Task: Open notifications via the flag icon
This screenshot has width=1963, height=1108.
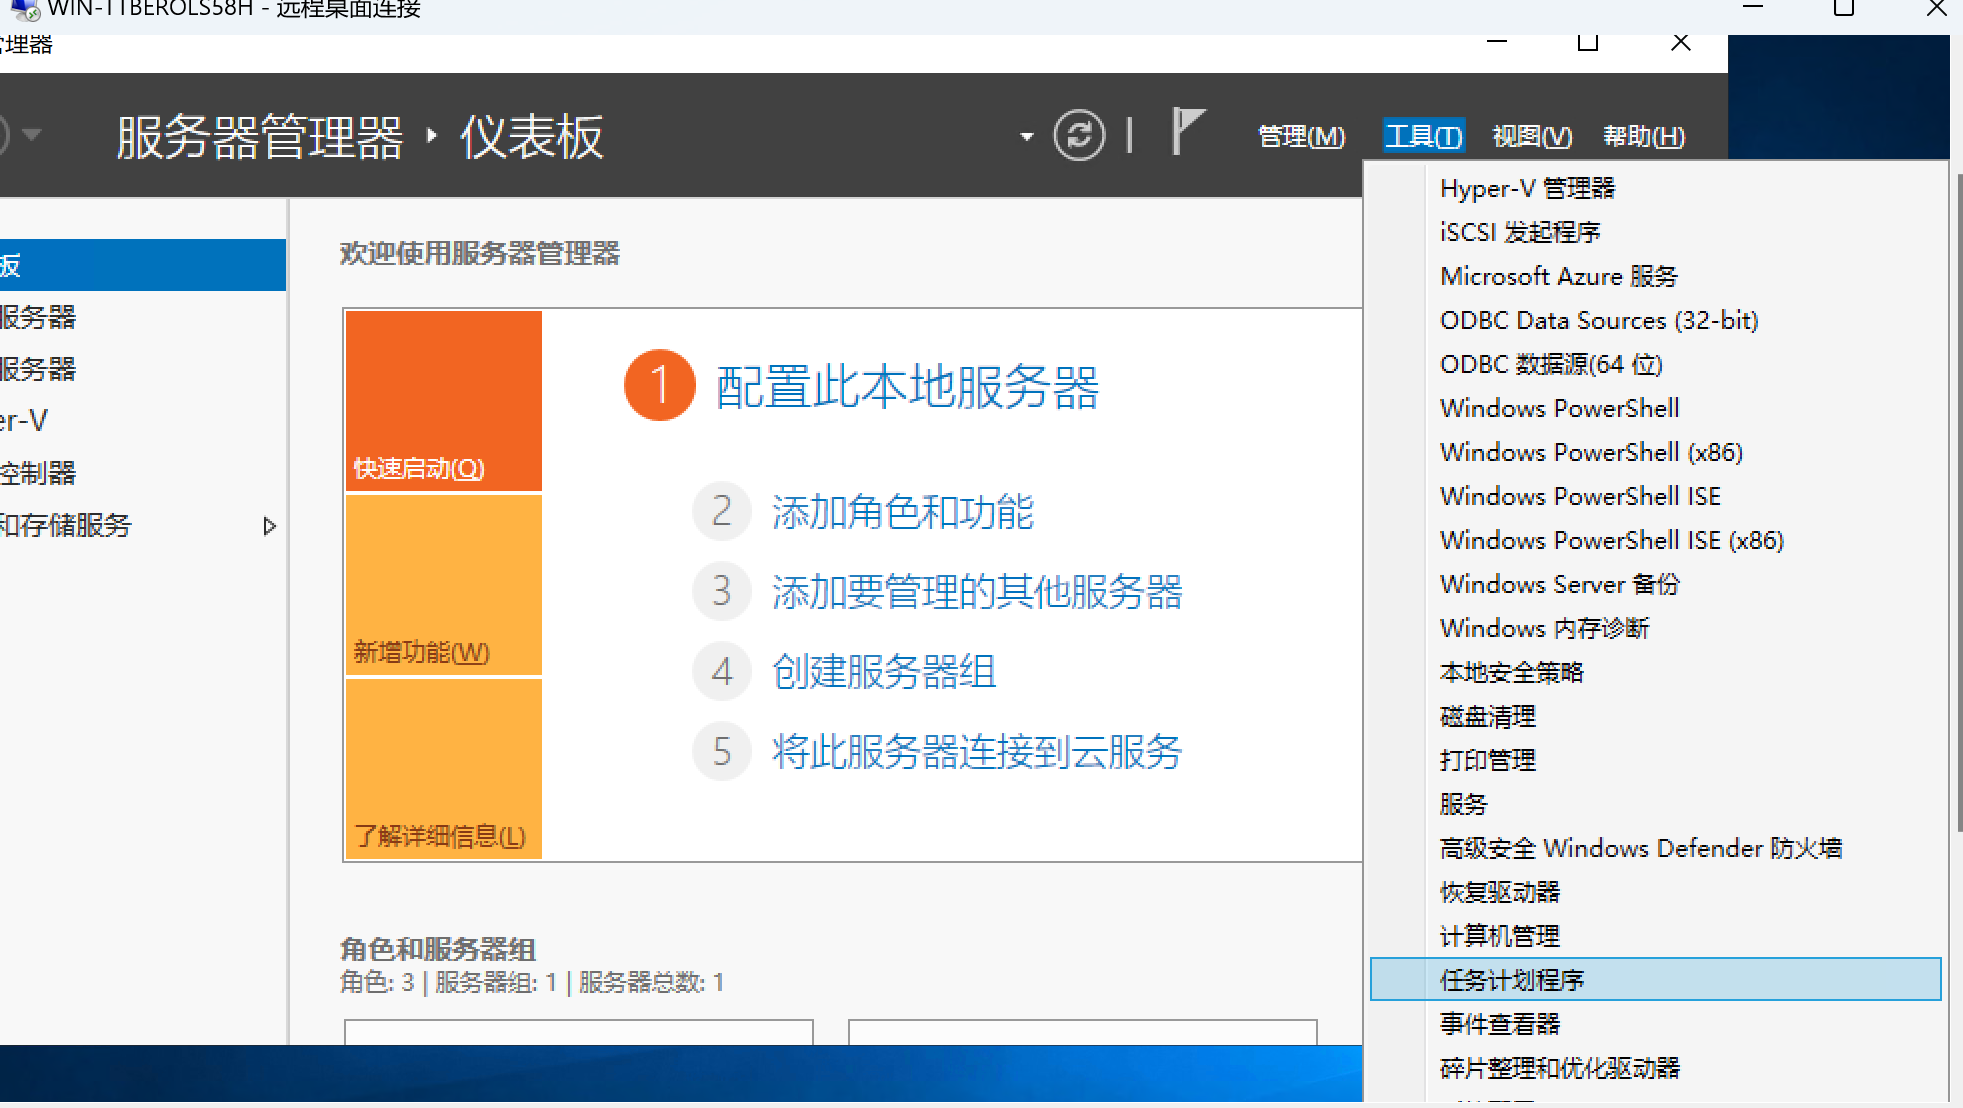Action: point(1186,131)
